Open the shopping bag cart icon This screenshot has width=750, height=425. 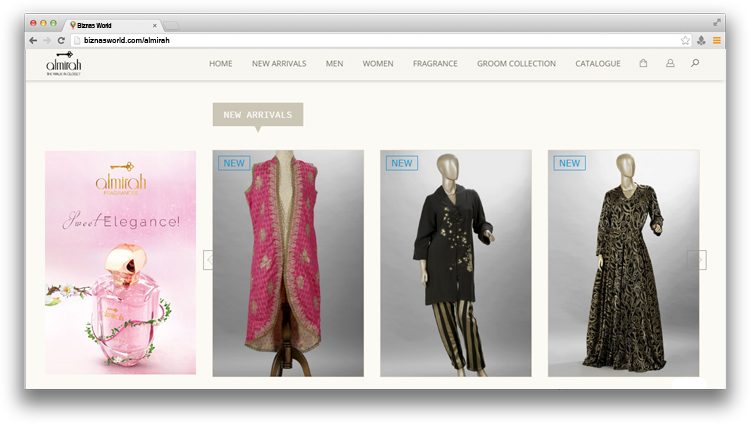click(643, 63)
